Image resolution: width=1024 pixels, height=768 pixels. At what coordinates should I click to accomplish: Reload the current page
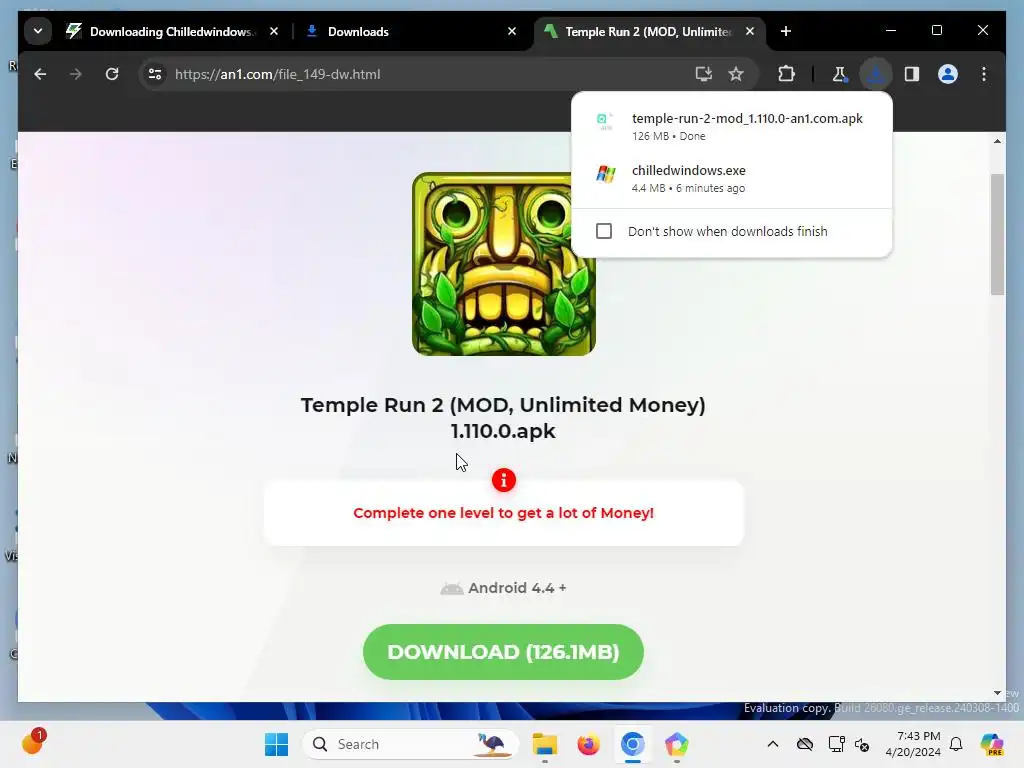(x=112, y=74)
